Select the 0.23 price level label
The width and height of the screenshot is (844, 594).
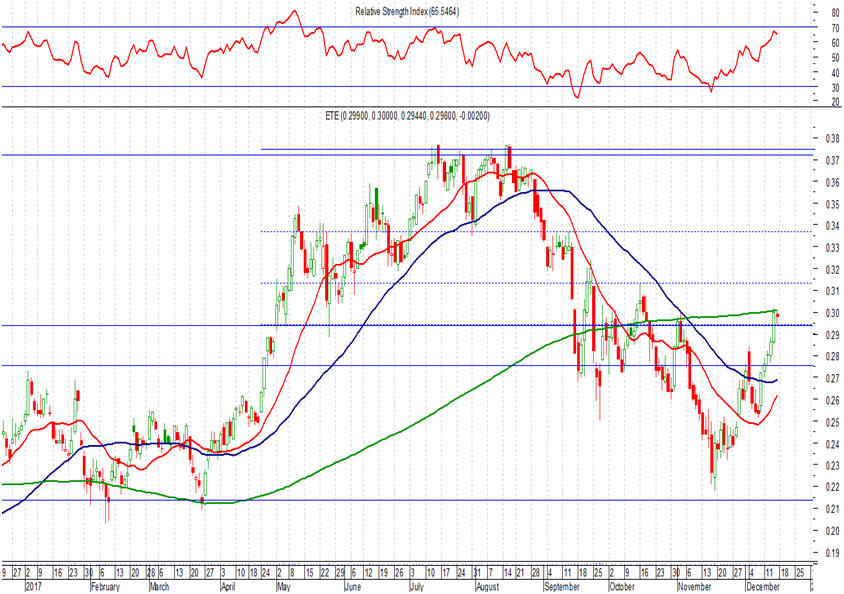[x=833, y=465]
